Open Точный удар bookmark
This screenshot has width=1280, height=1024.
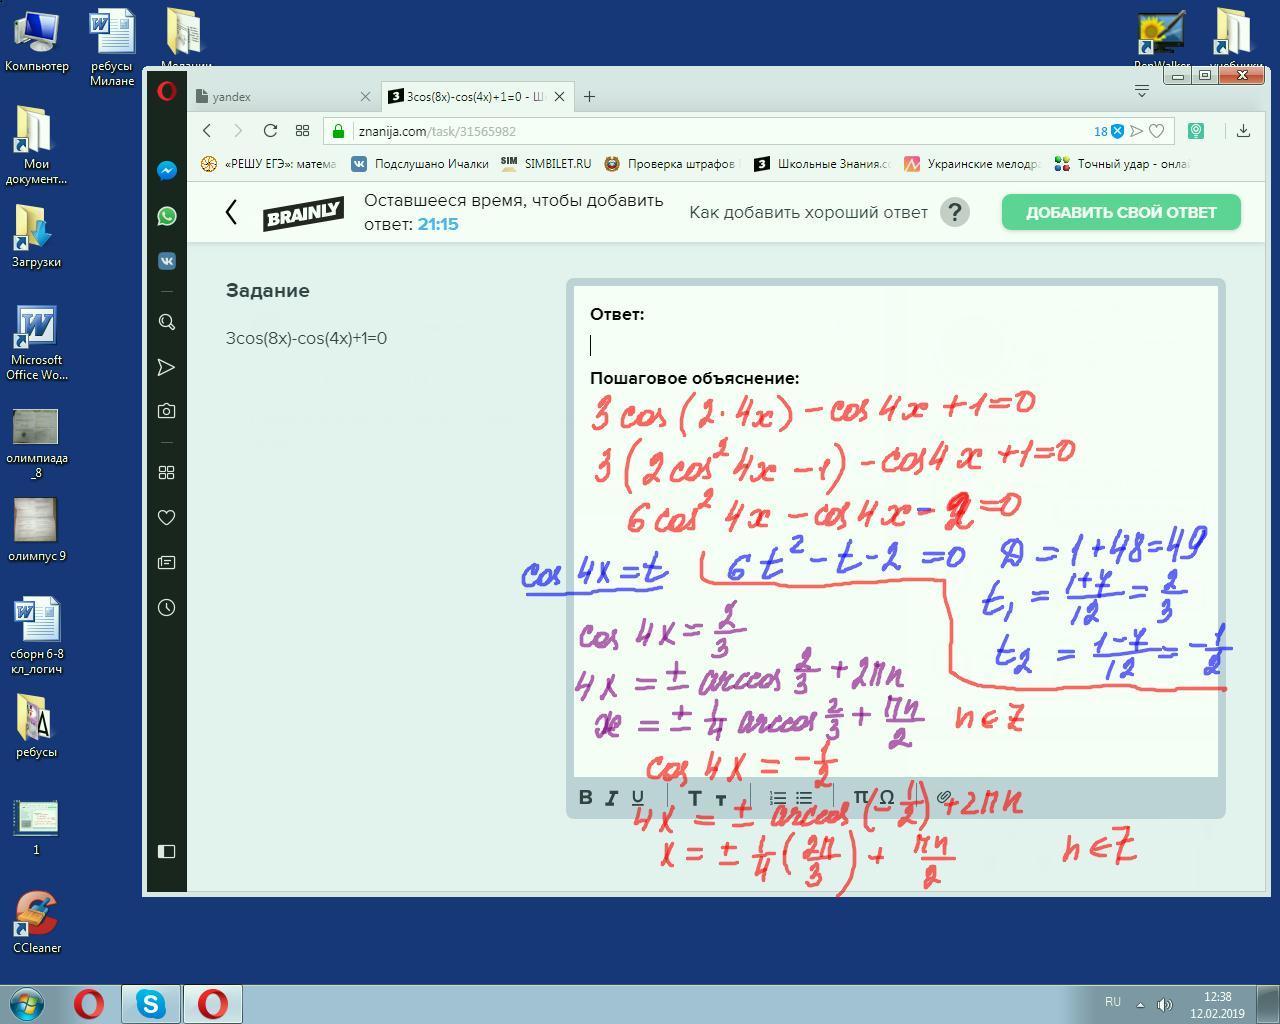click(x=1121, y=164)
